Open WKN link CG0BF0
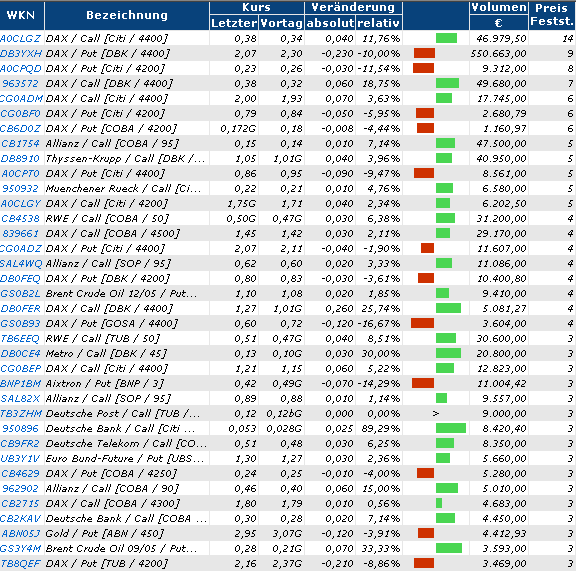 point(20,114)
